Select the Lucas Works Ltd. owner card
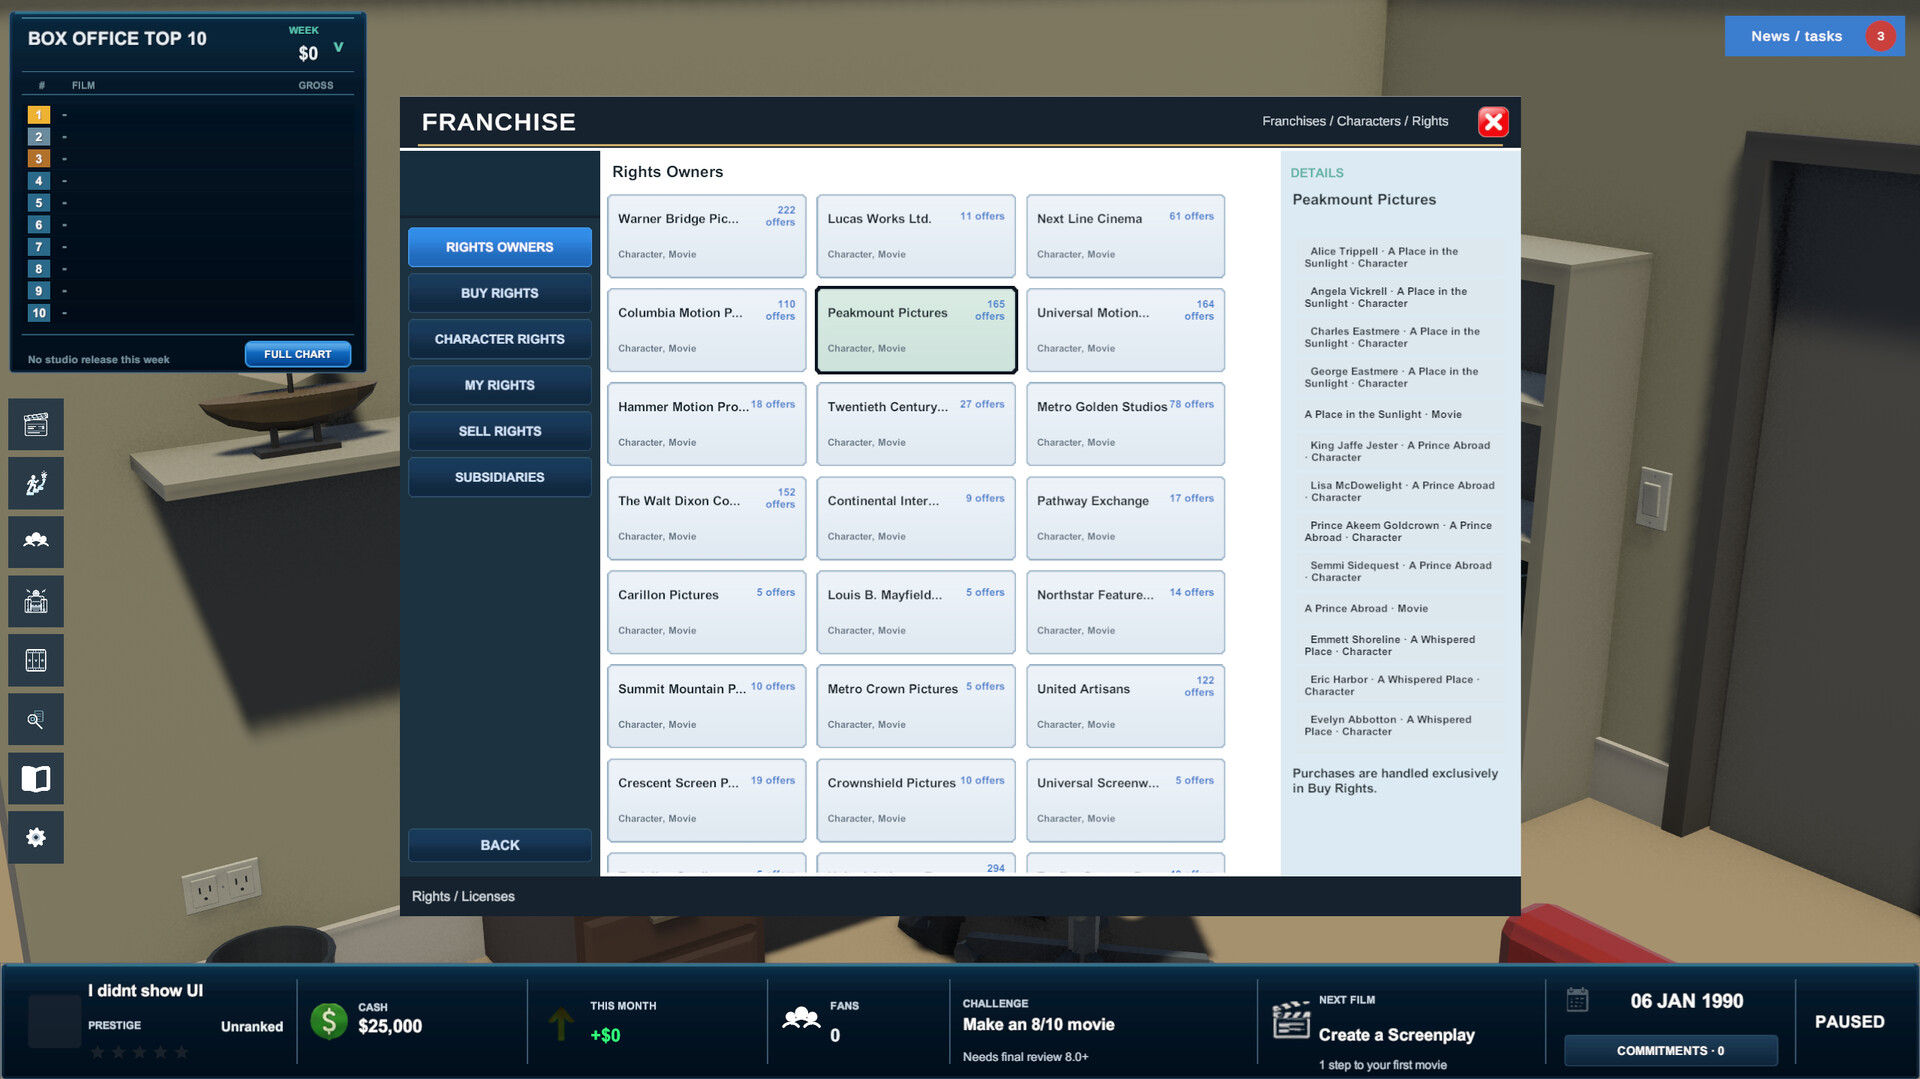This screenshot has width=1920, height=1079. 916,236
